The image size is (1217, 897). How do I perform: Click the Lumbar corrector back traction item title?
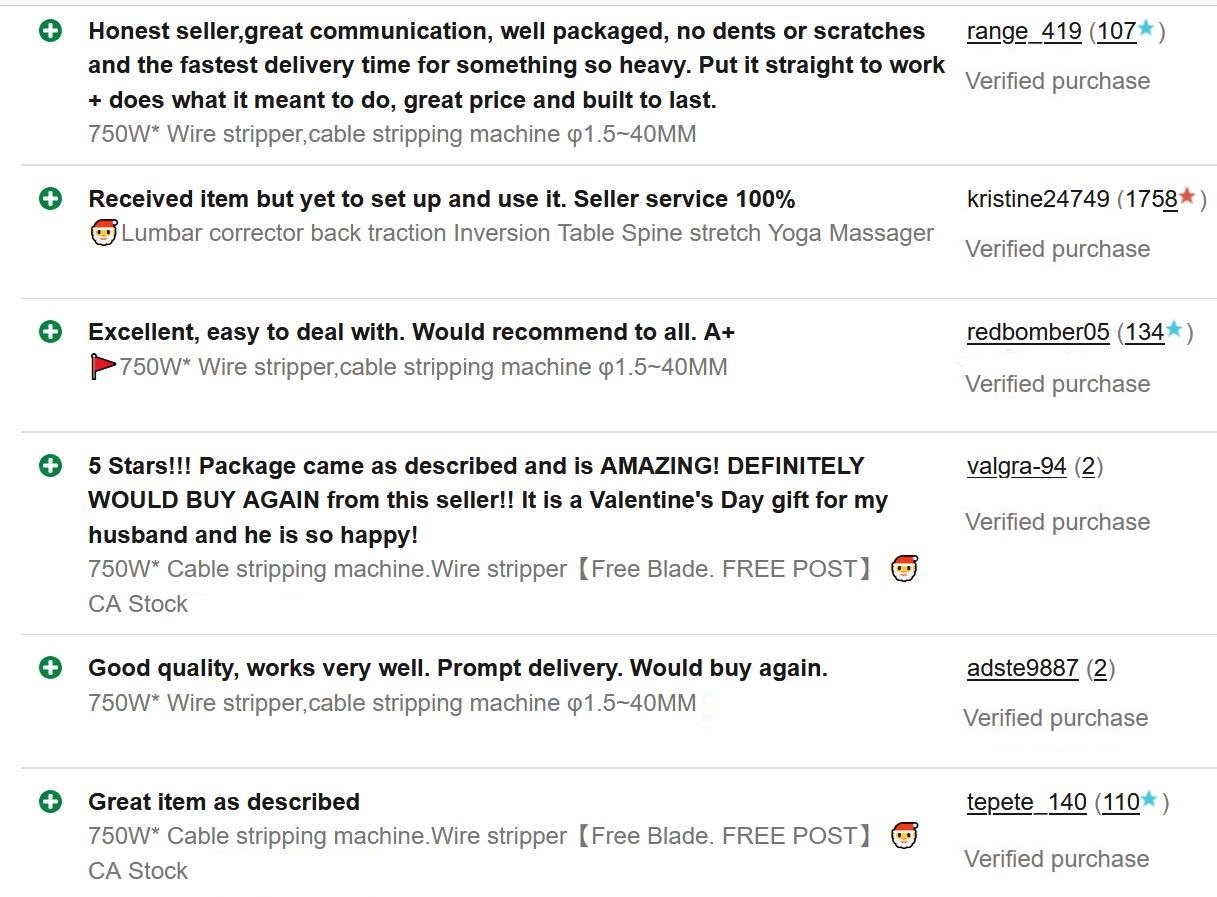(x=527, y=234)
